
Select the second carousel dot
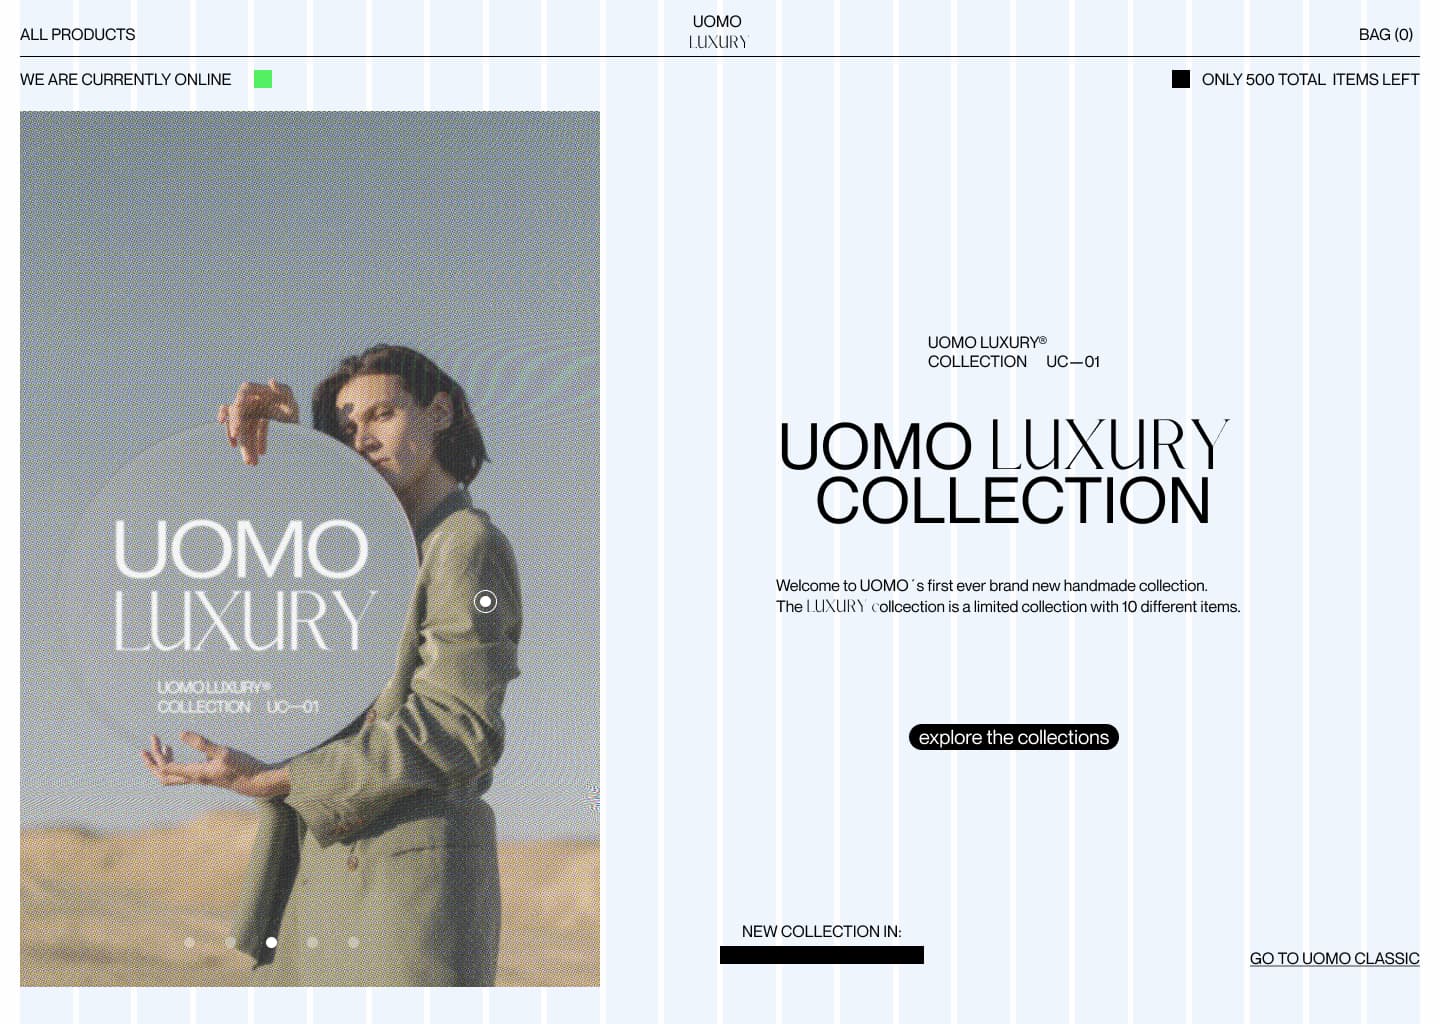[230, 942]
